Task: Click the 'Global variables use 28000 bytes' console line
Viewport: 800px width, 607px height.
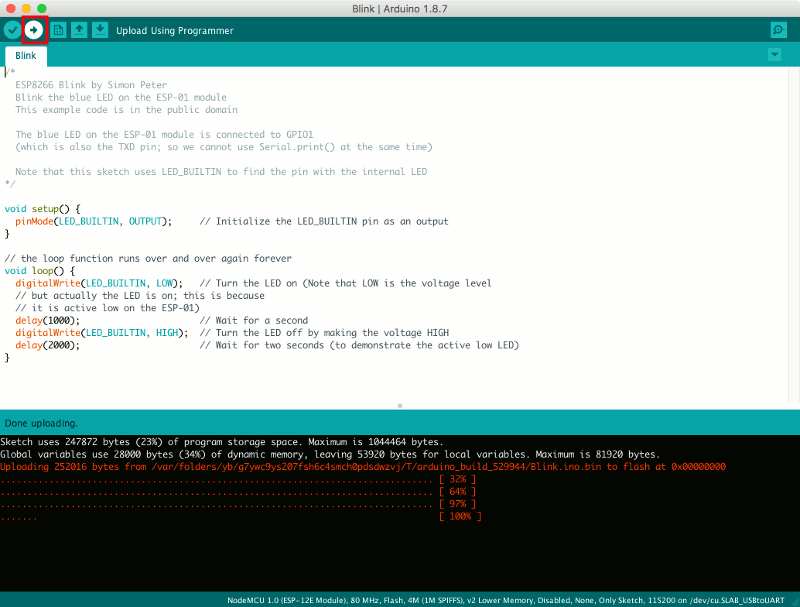Action: click(330, 454)
